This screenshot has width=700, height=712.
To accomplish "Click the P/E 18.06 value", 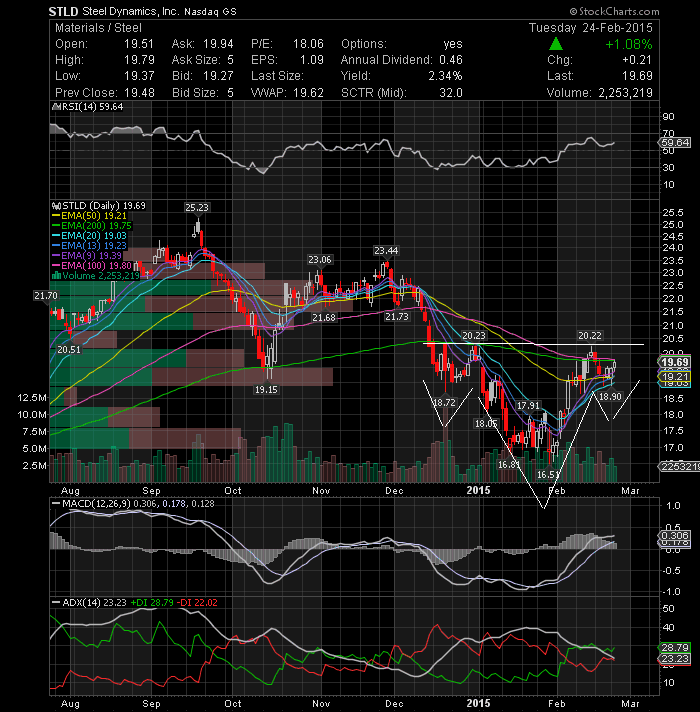I will [x=308, y=44].
